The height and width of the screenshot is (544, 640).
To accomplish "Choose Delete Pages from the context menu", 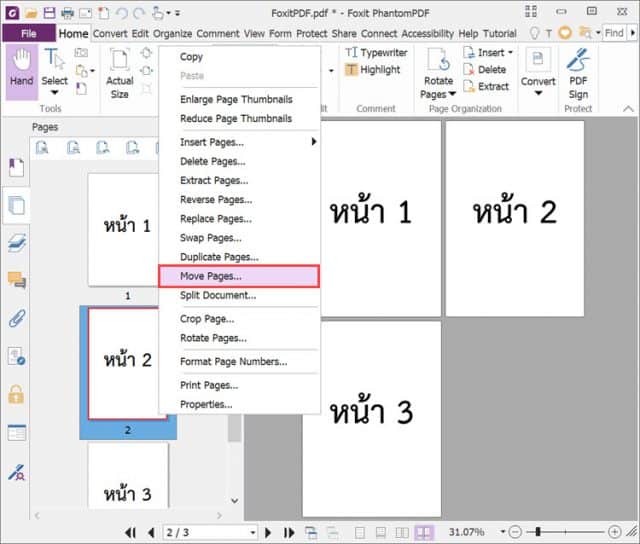I will [212, 162].
